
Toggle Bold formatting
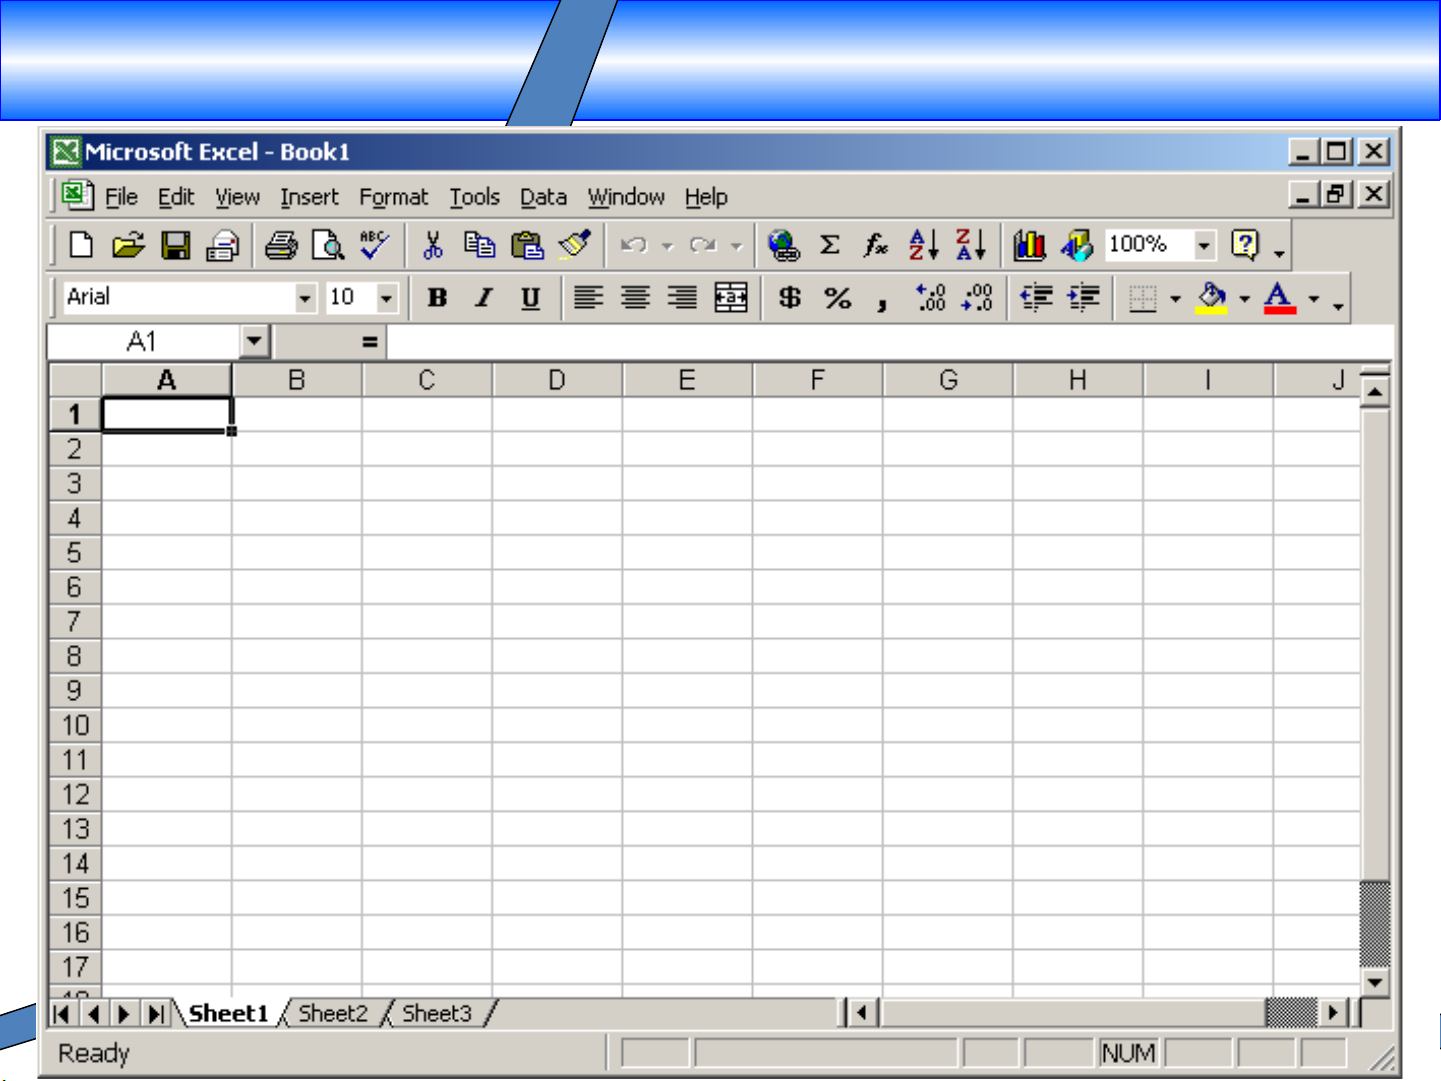(x=437, y=298)
